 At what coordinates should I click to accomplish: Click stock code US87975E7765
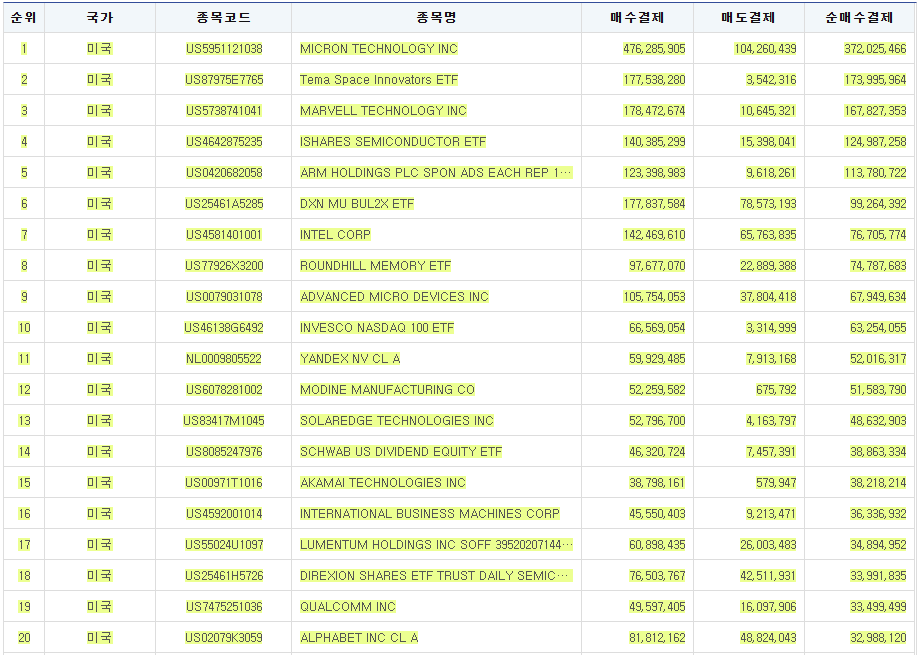224,80
